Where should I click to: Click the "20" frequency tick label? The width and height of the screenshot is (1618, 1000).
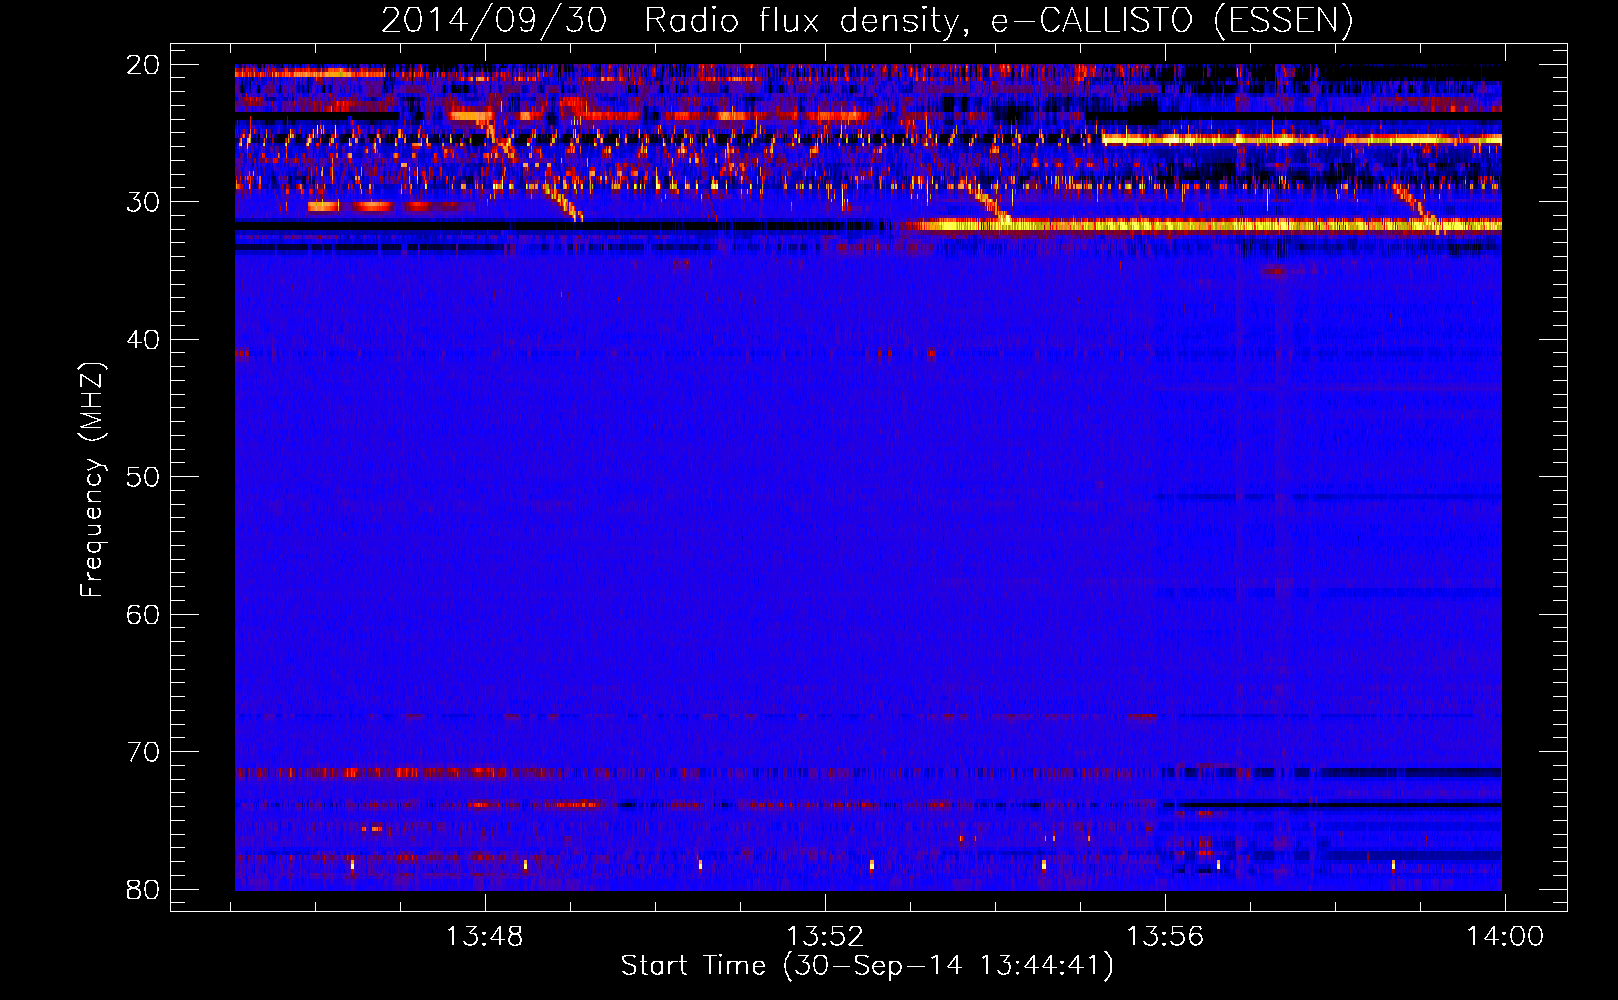tap(144, 64)
